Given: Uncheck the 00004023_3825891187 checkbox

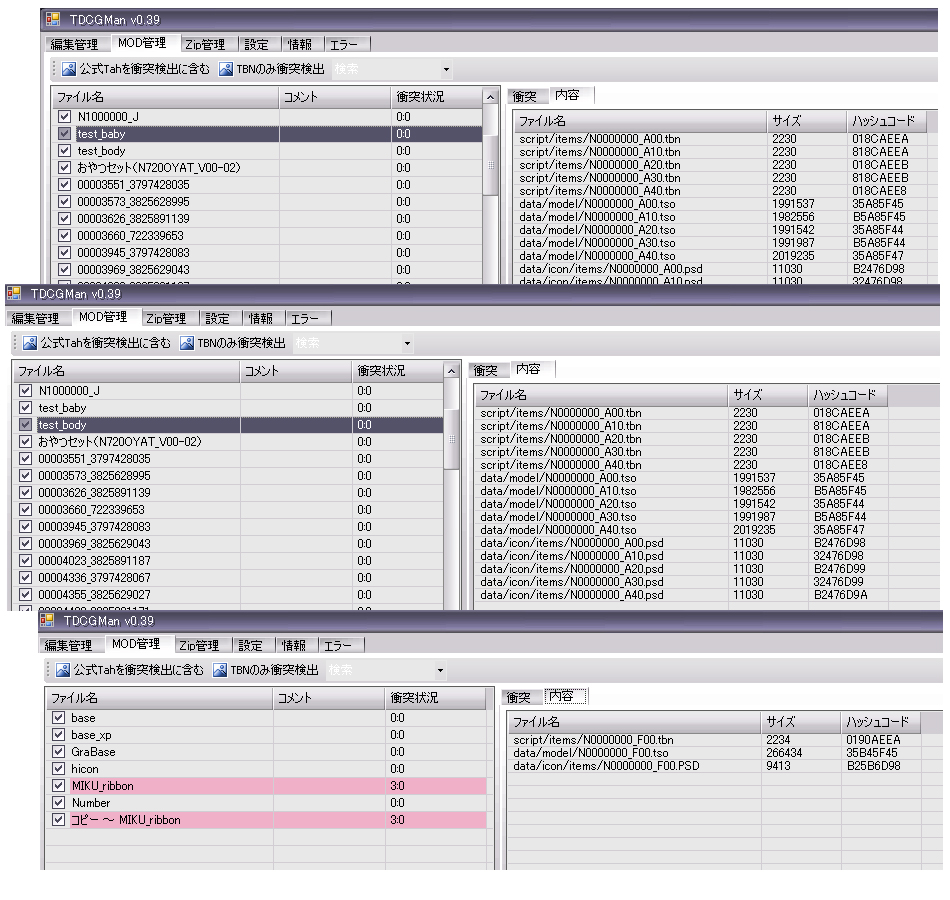Looking at the screenshot, I should click(25, 561).
